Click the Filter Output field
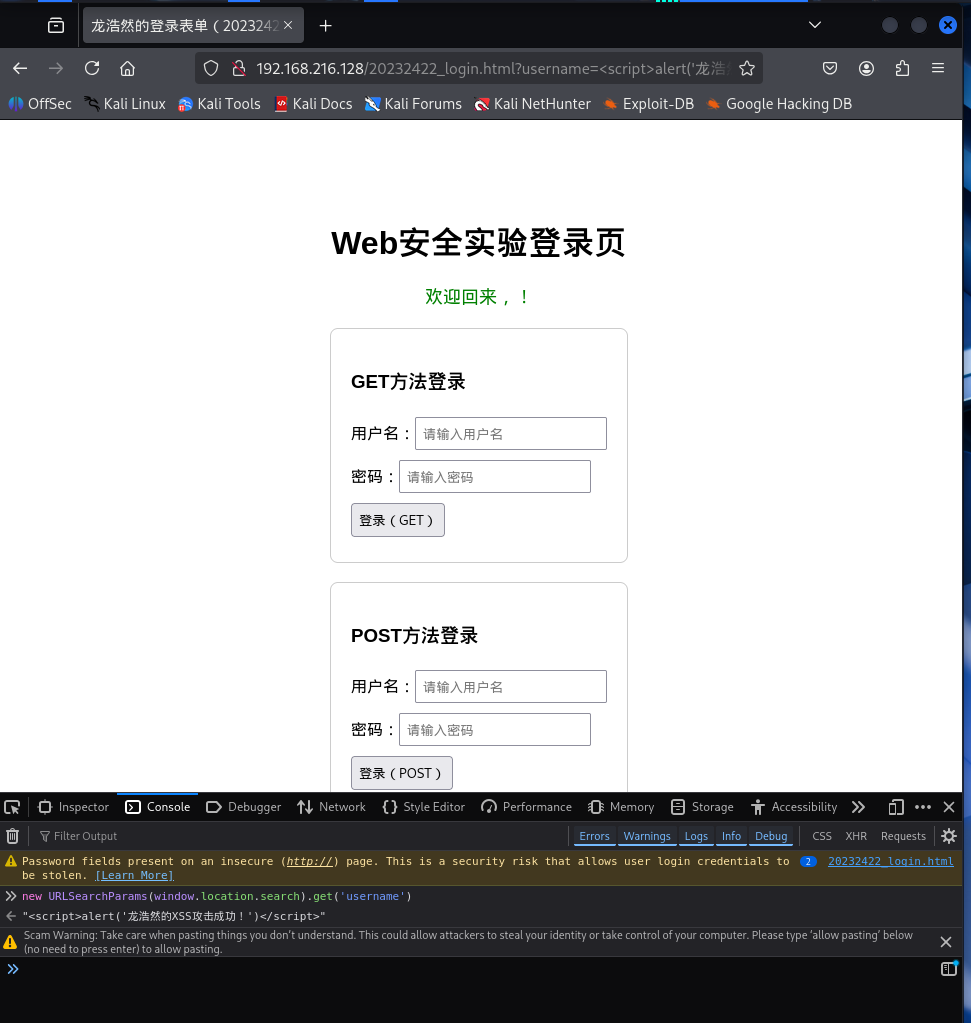The image size is (971, 1023). click(x=300, y=836)
